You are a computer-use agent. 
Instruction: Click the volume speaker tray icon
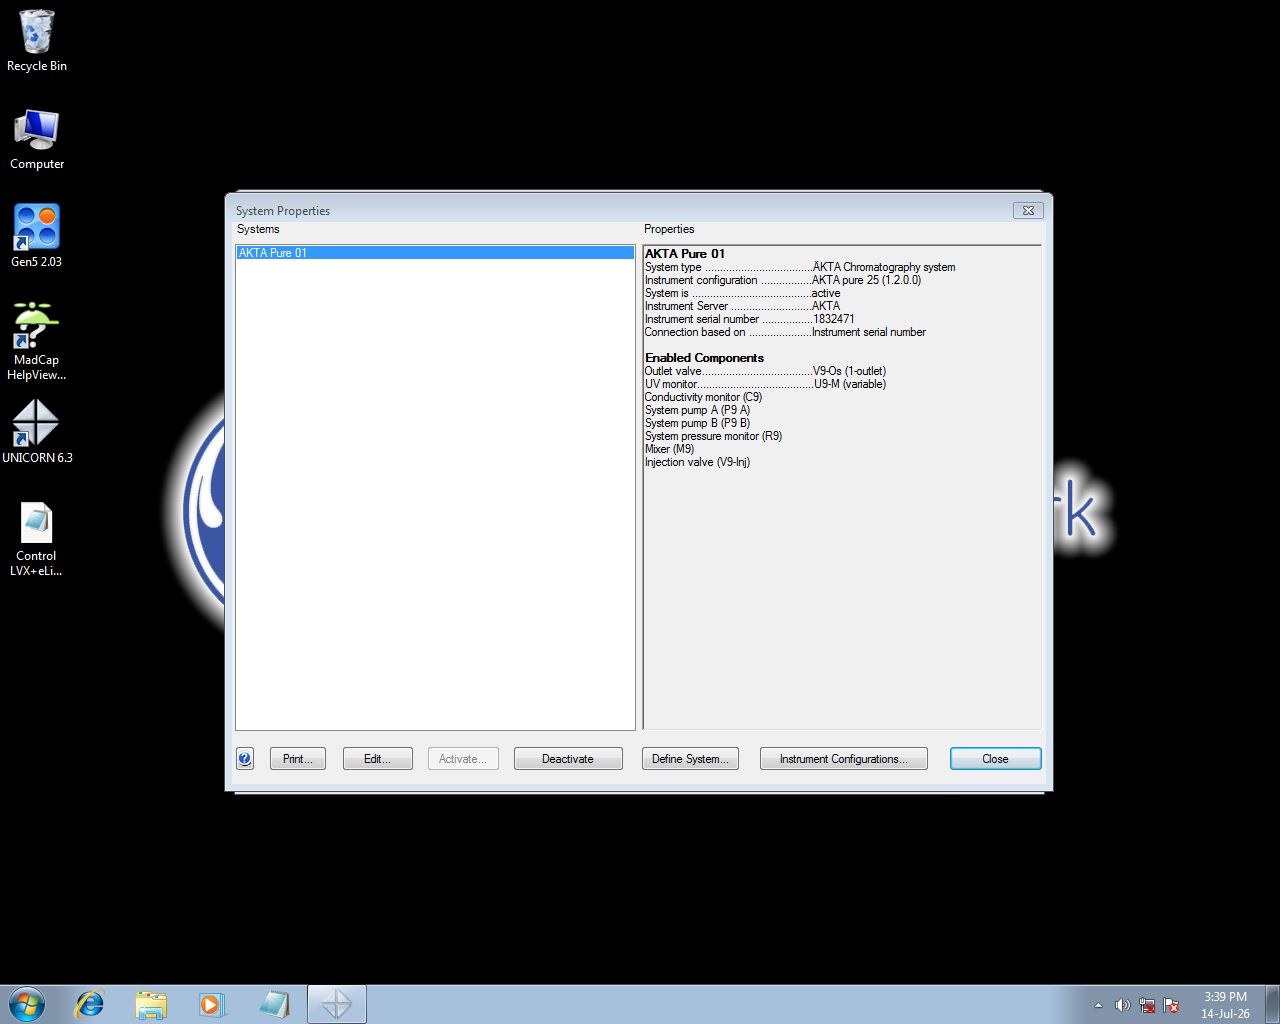click(x=1122, y=1005)
